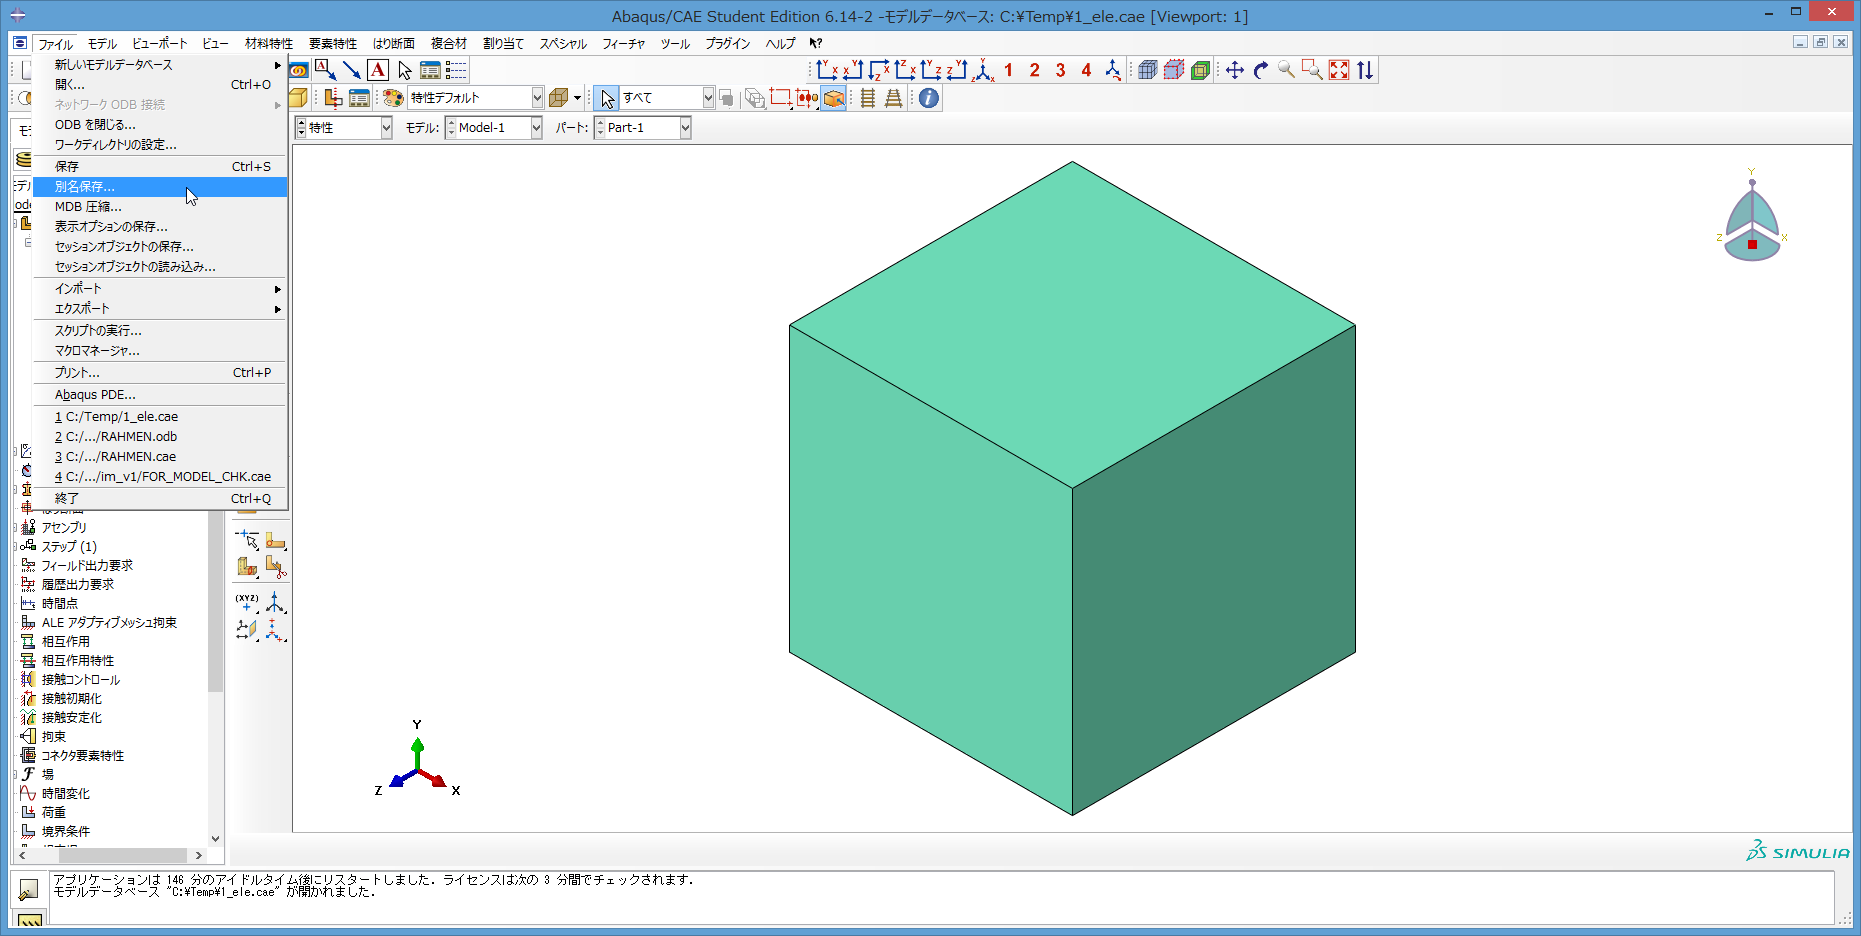Viewport: 1861px width, 936px height.
Task: Select フィールド出力要求 in model tree
Action: (x=87, y=566)
